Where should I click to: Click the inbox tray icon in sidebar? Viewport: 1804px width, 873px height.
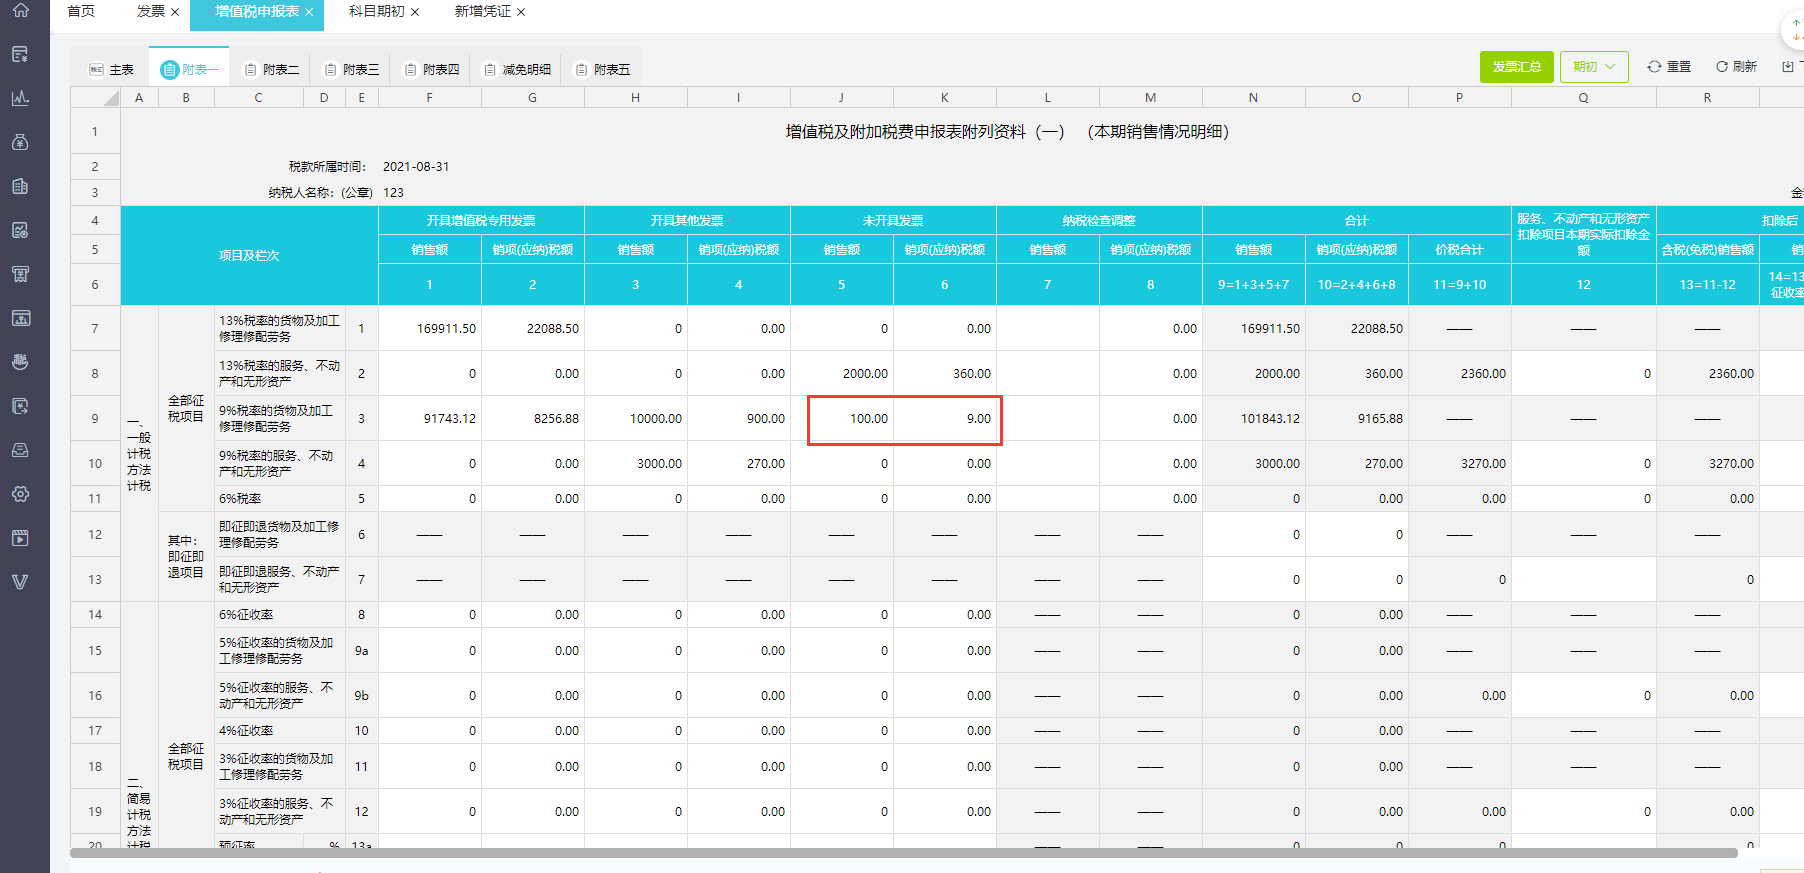coord(20,450)
